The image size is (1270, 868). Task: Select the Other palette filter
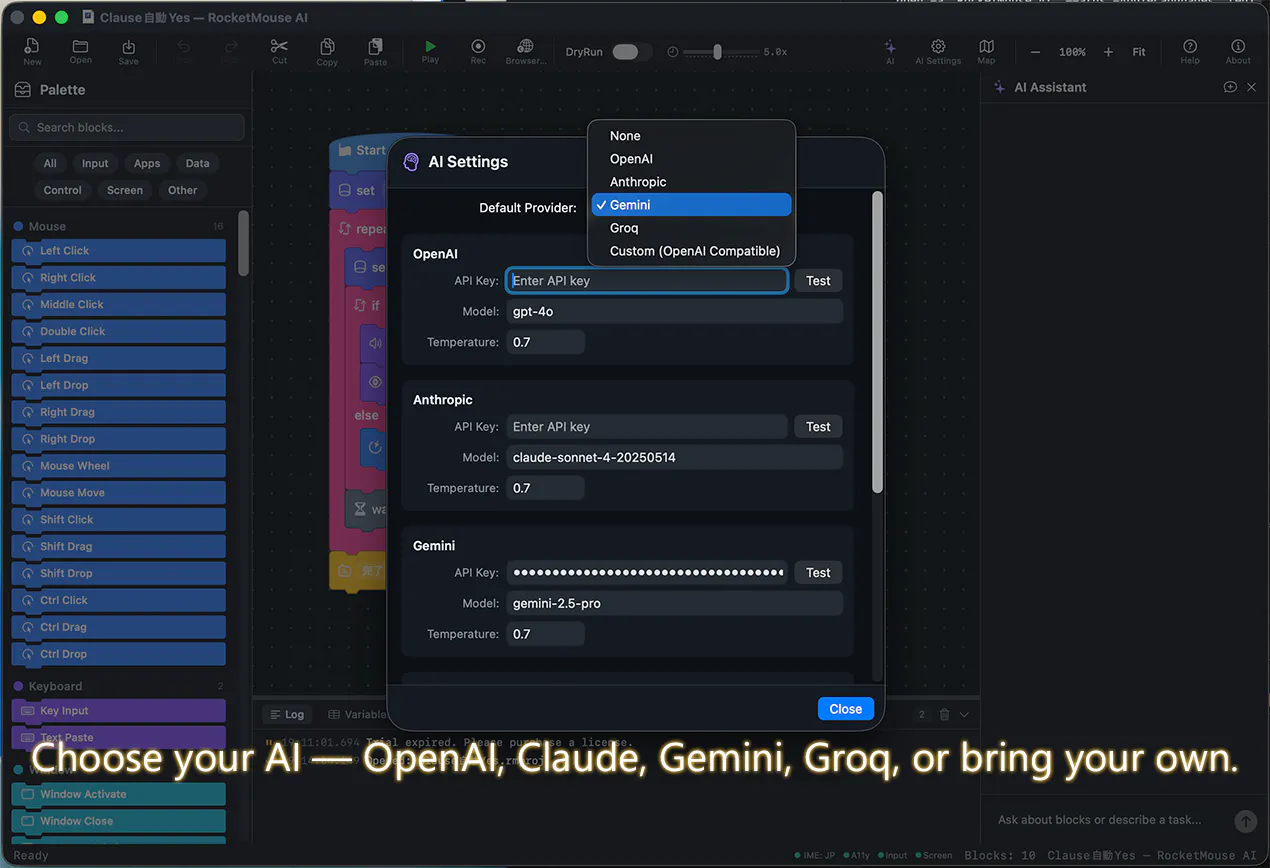(183, 190)
